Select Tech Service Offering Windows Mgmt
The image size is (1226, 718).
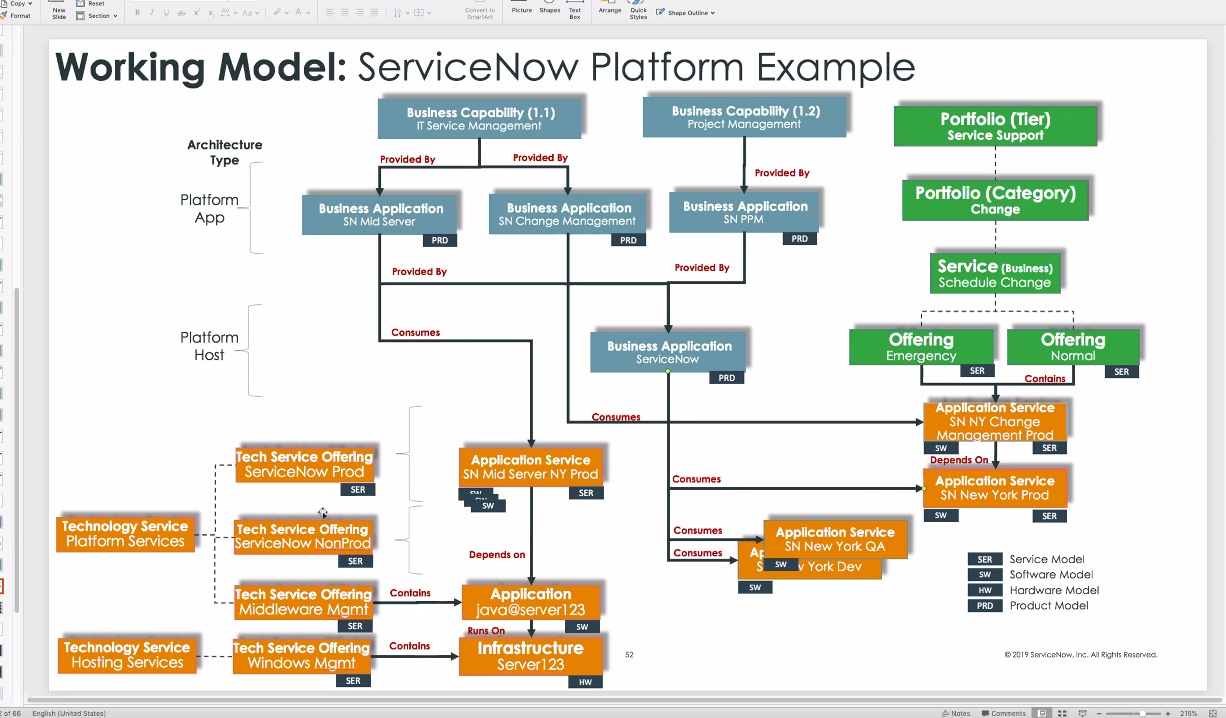[x=302, y=655]
